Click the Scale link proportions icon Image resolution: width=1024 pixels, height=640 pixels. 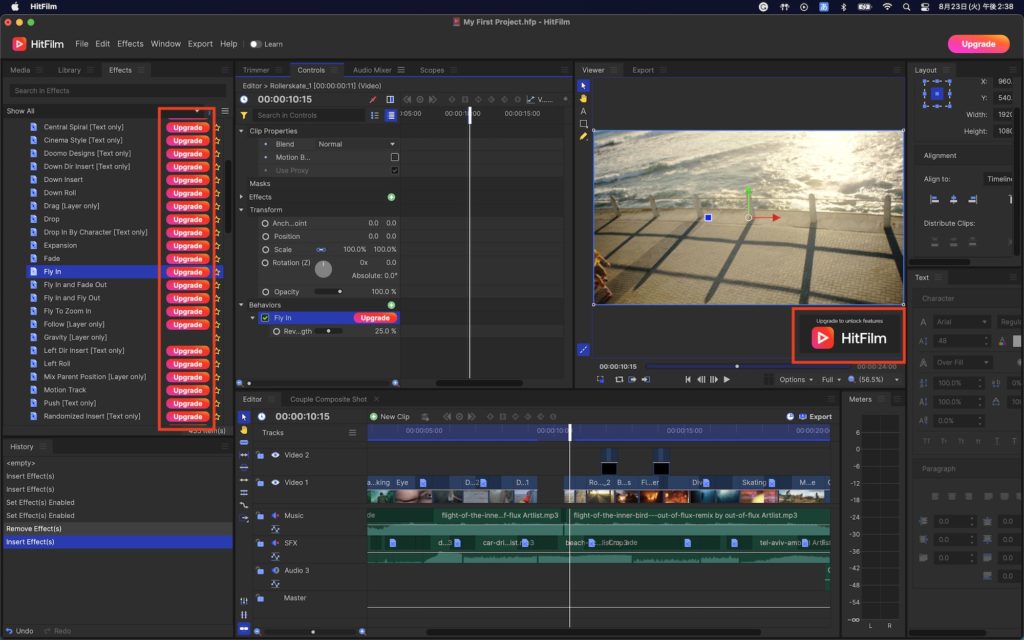point(321,249)
